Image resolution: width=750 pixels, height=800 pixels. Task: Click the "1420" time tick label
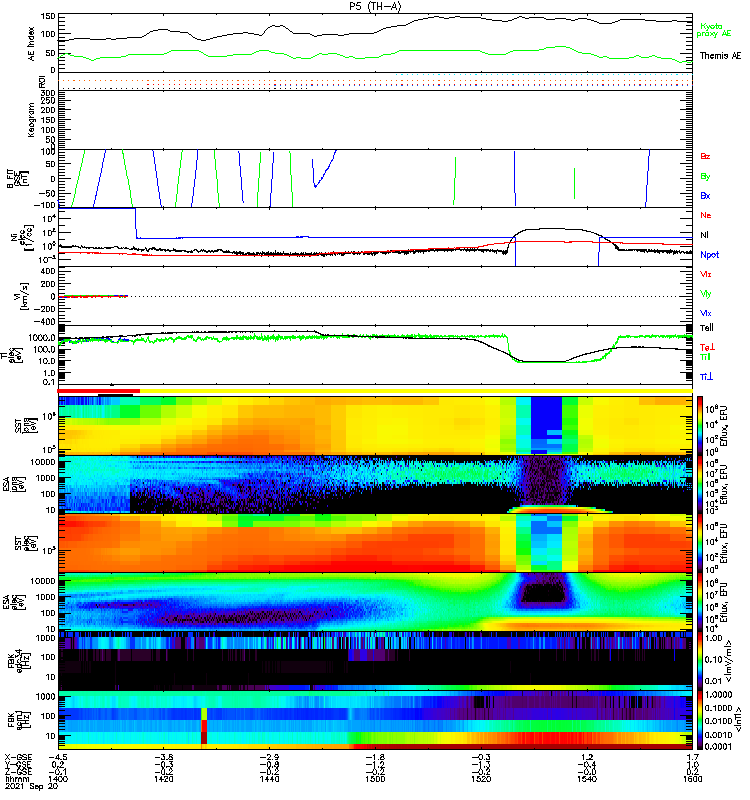pos(163,779)
